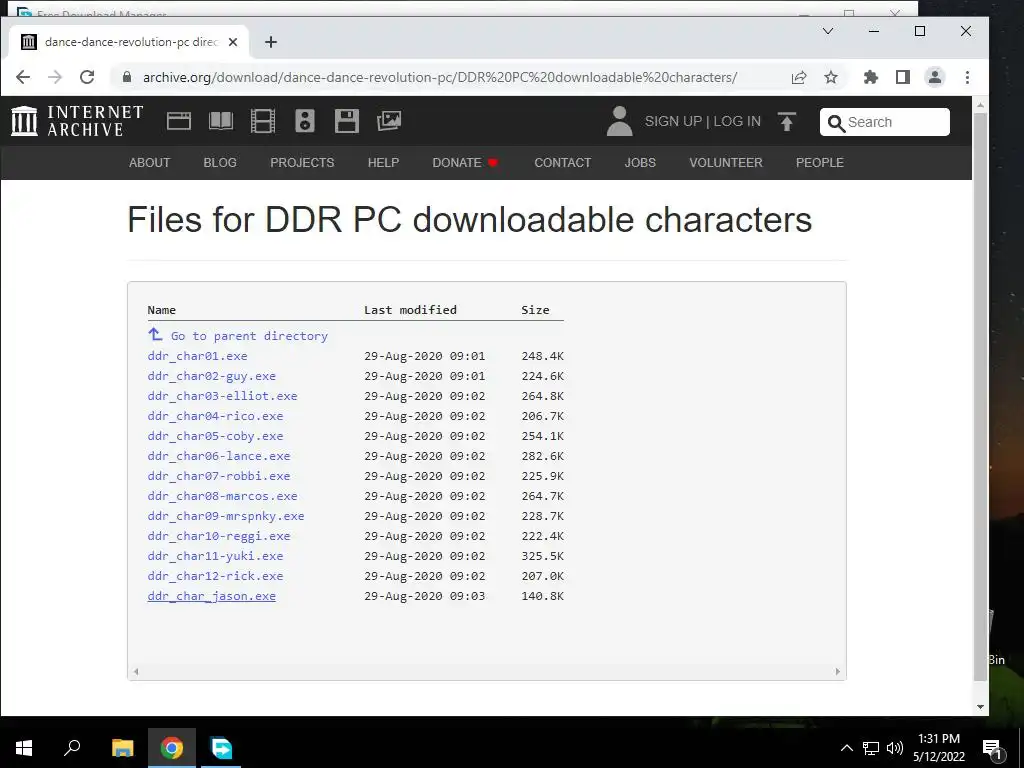The height and width of the screenshot is (768, 1024).
Task: Download ddr_char_jason.exe
Action: [212, 596]
